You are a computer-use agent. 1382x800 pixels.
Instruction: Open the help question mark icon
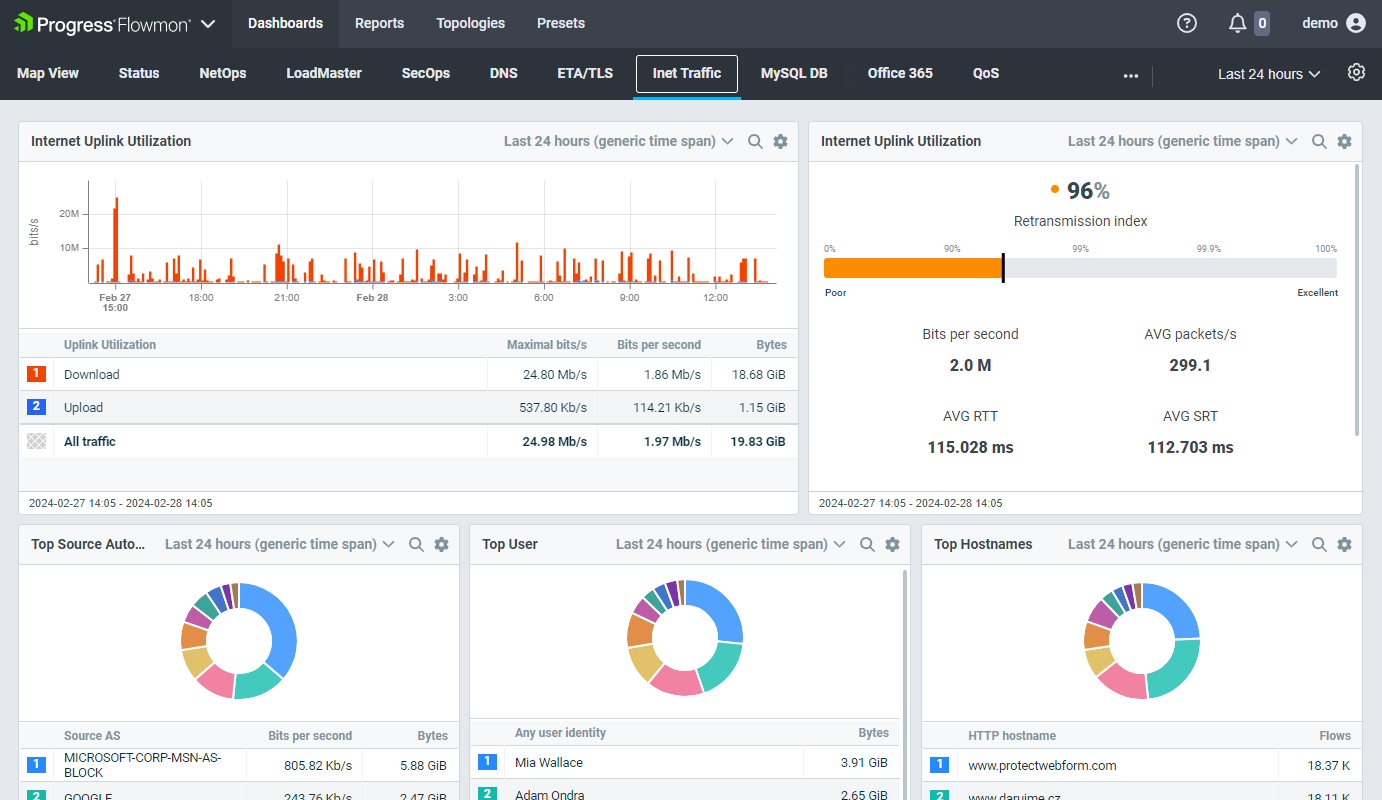pos(1187,23)
